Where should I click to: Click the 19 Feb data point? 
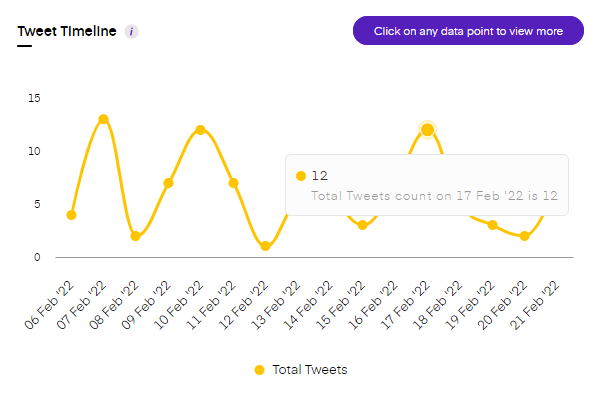[492, 225]
